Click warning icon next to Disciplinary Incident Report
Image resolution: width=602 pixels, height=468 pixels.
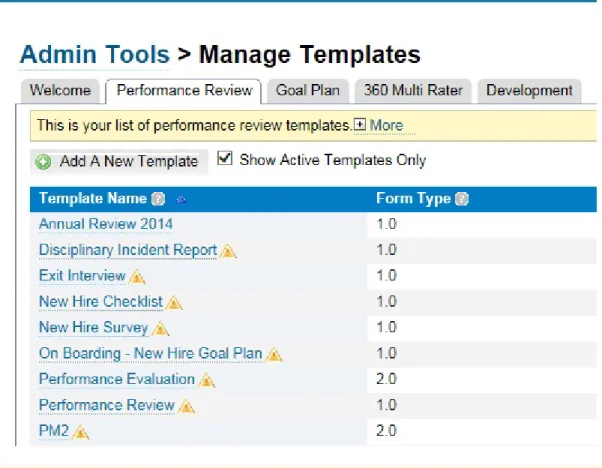pyautogui.click(x=228, y=251)
